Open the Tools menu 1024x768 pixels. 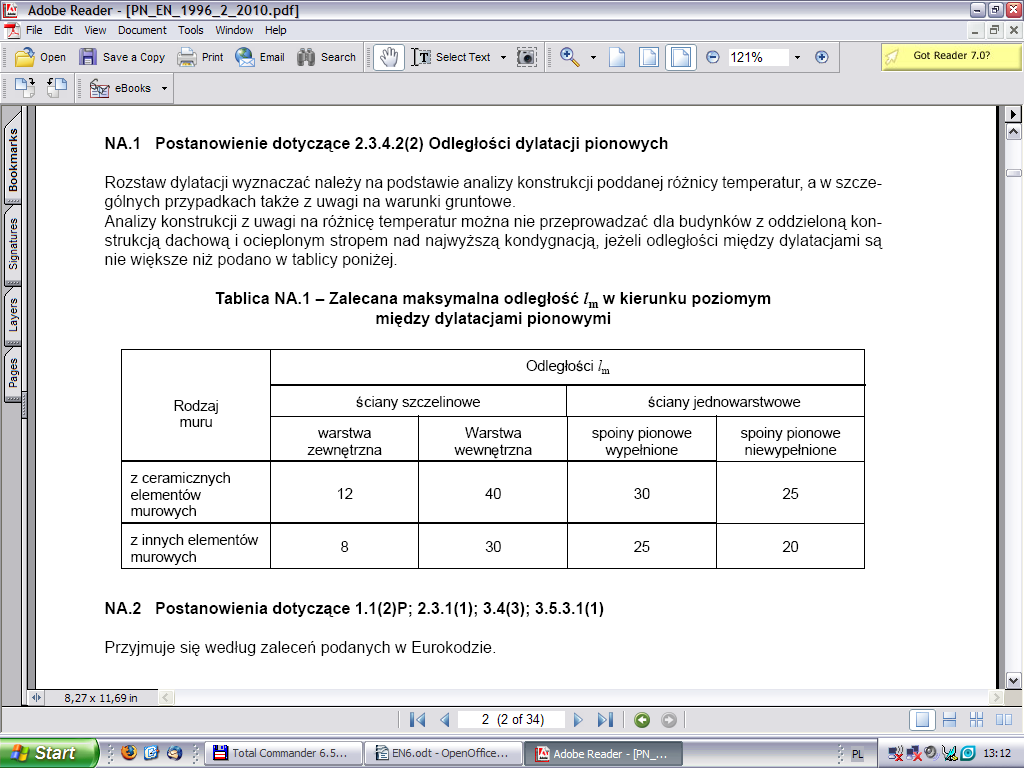[x=191, y=30]
